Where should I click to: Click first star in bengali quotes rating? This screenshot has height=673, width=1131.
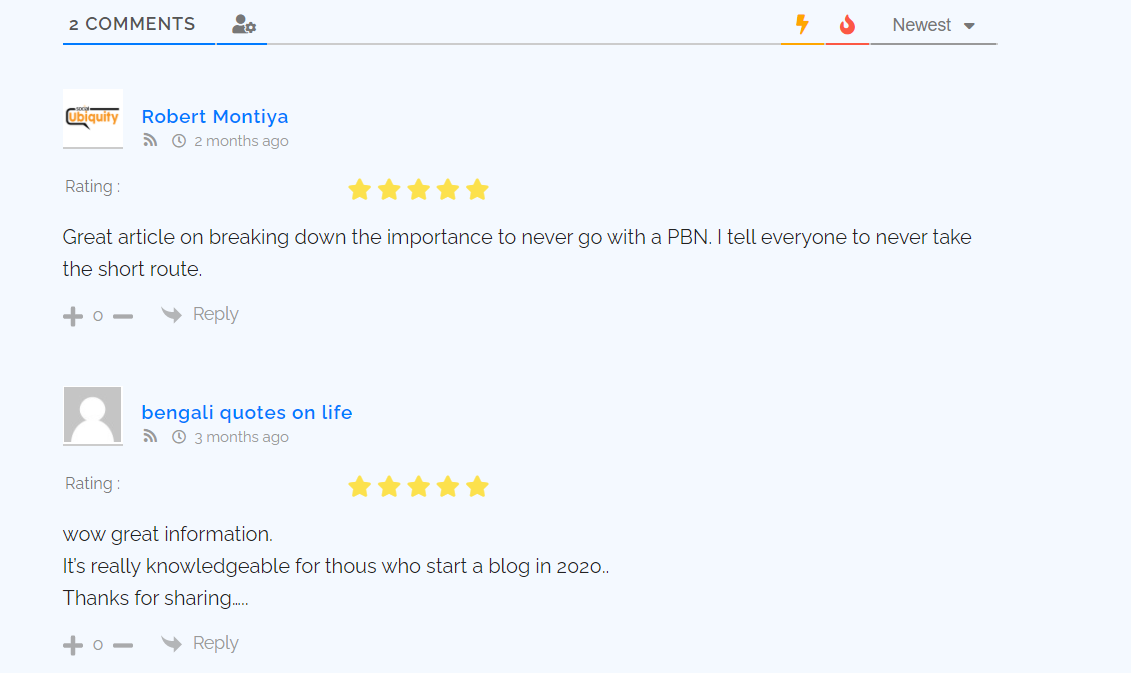[x=359, y=486]
